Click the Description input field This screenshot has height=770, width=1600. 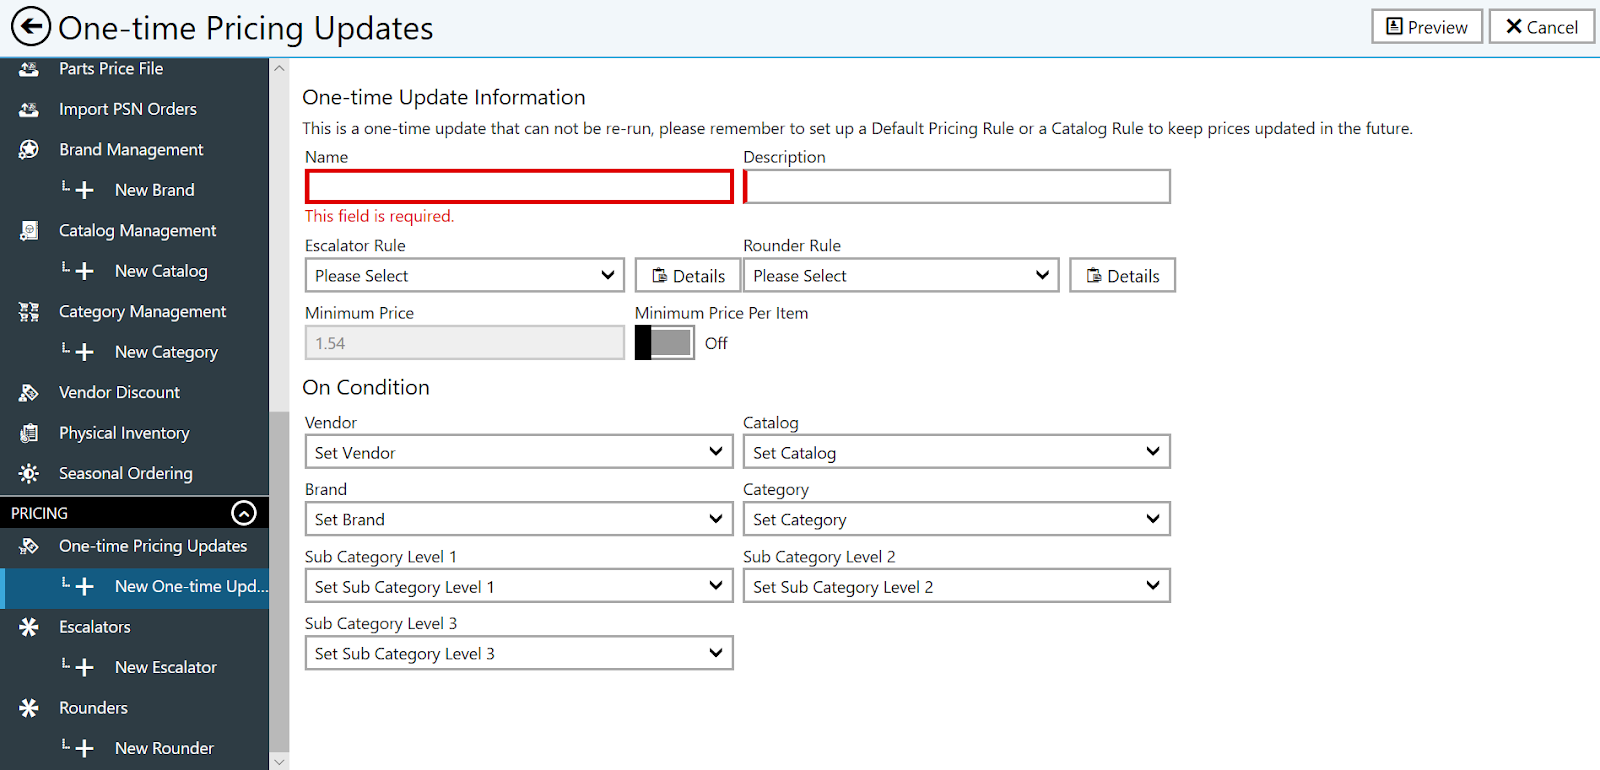pos(957,187)
